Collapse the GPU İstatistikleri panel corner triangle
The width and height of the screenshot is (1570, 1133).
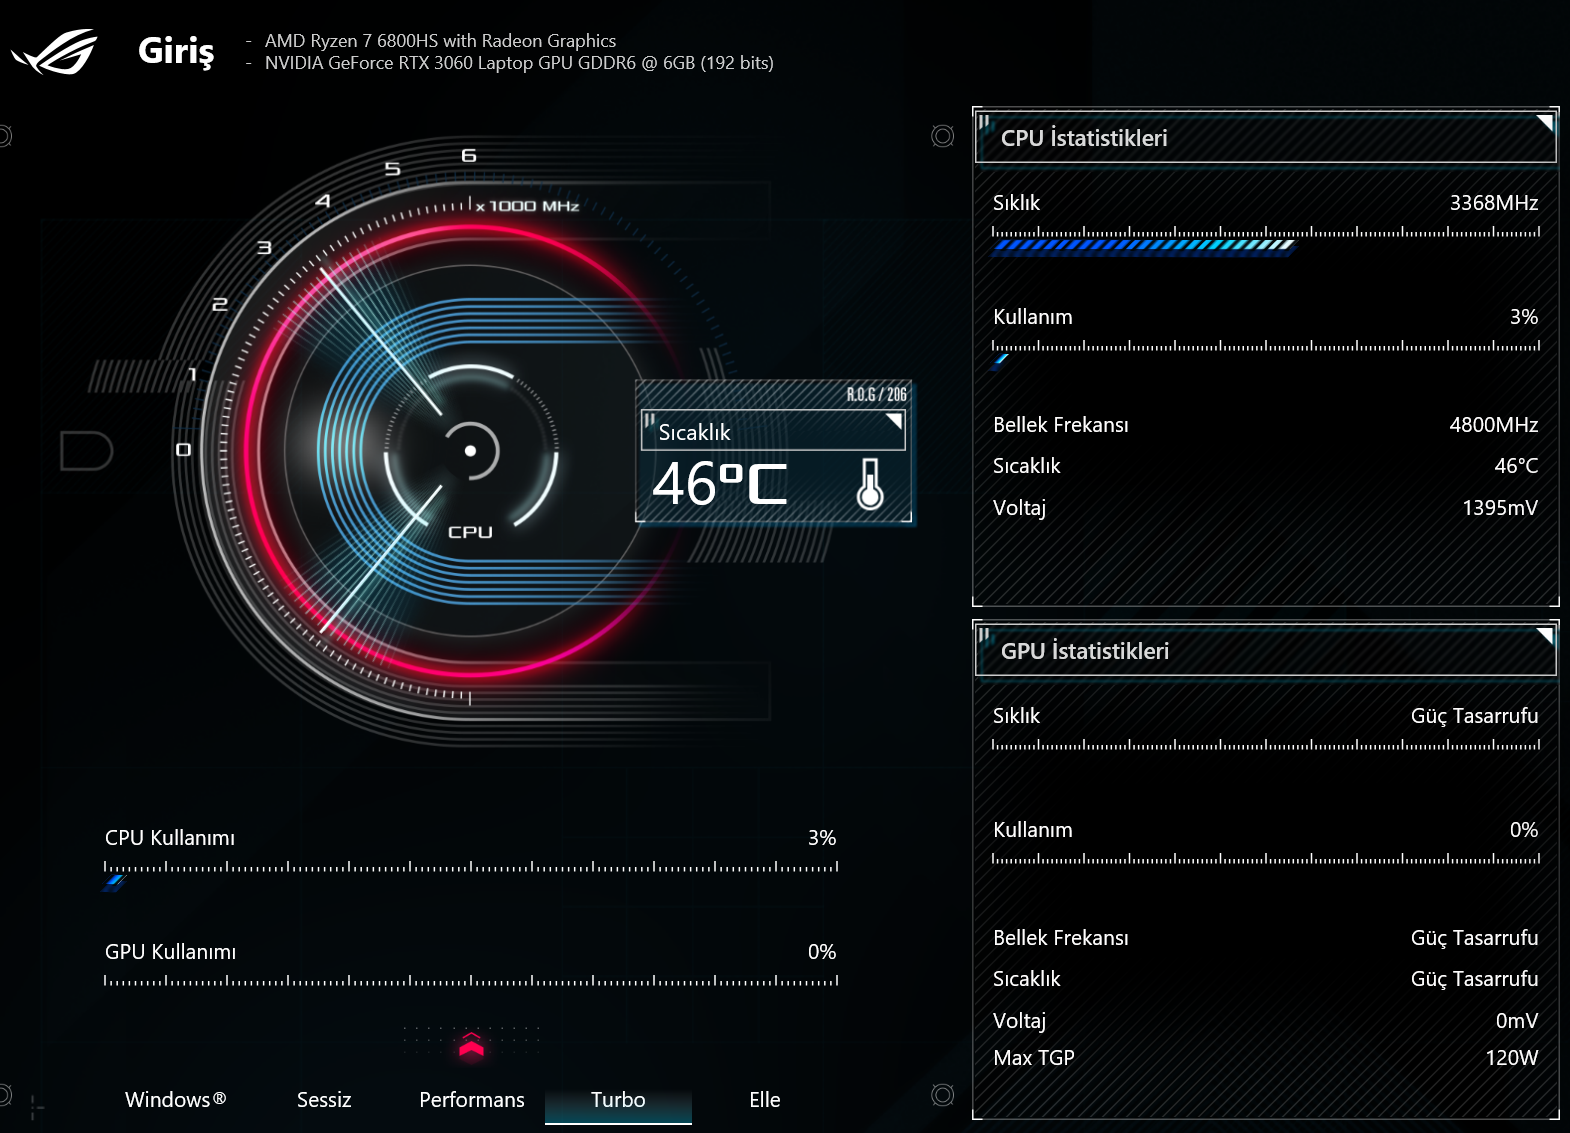[1545, 636]
